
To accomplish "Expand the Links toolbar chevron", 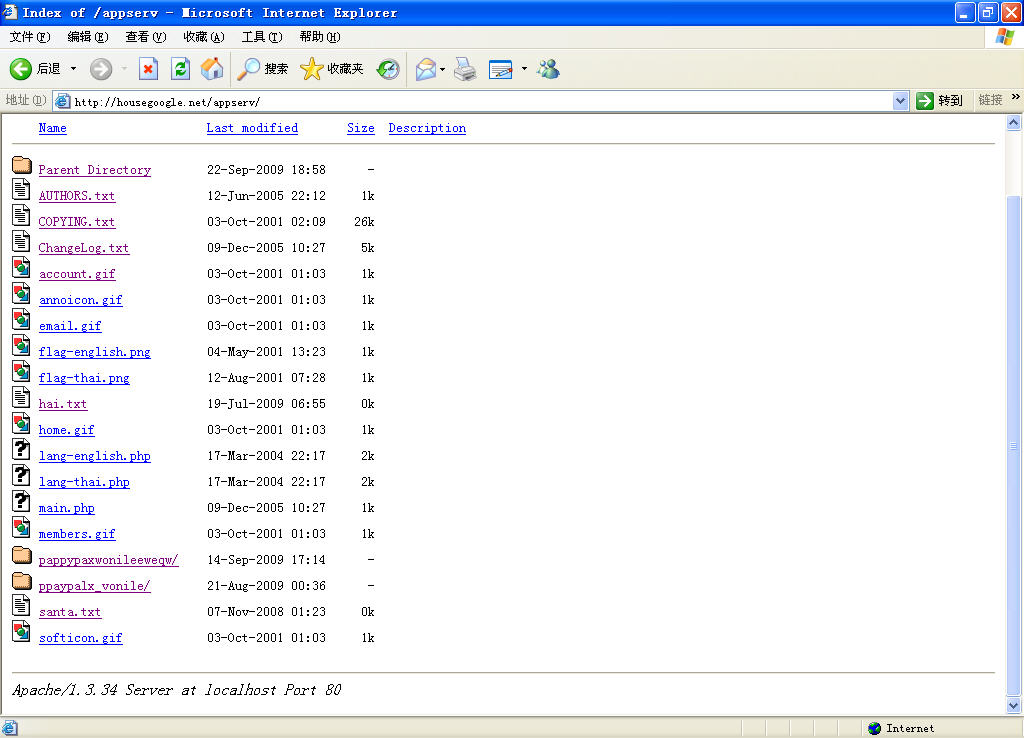I will 1016,97.
